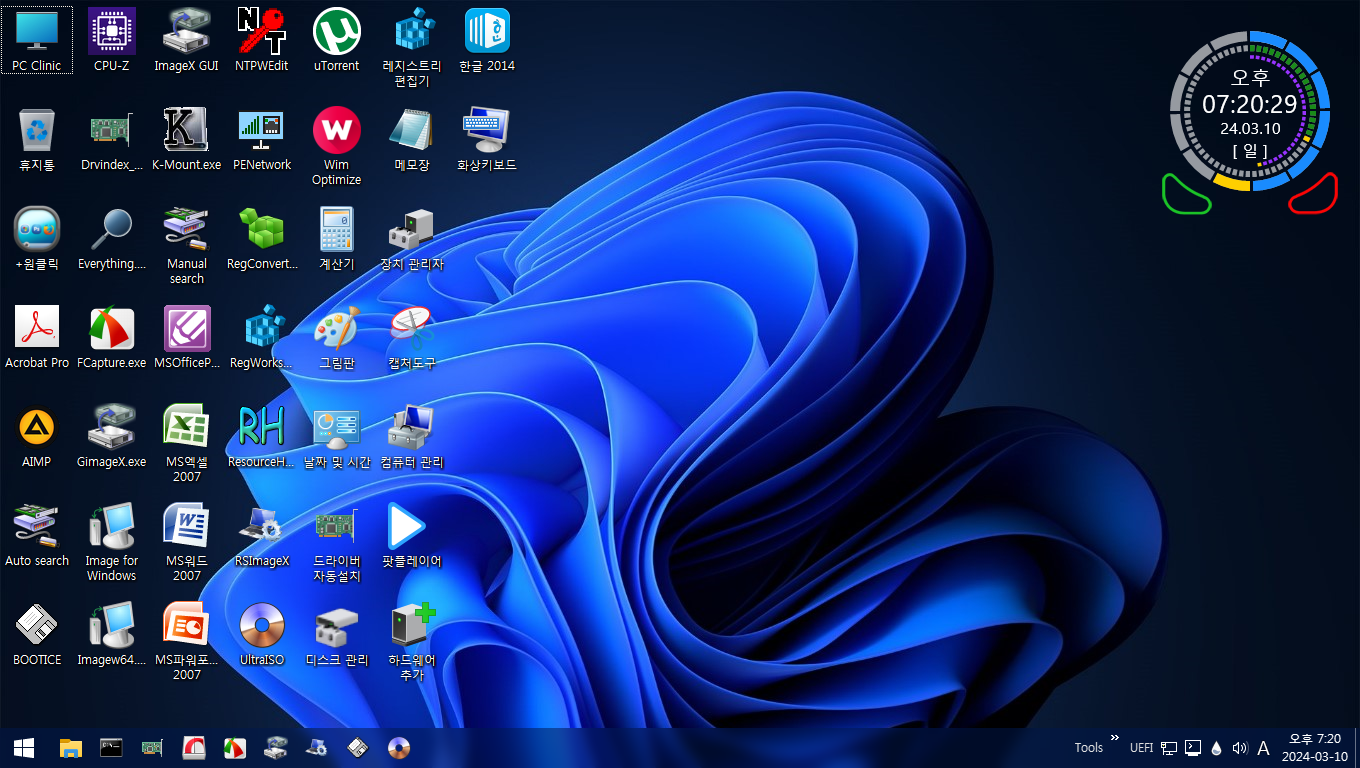Select FCapture.exe desktop shortcut
Viewport: 1360px width, 768px height.
coord(112,338)
